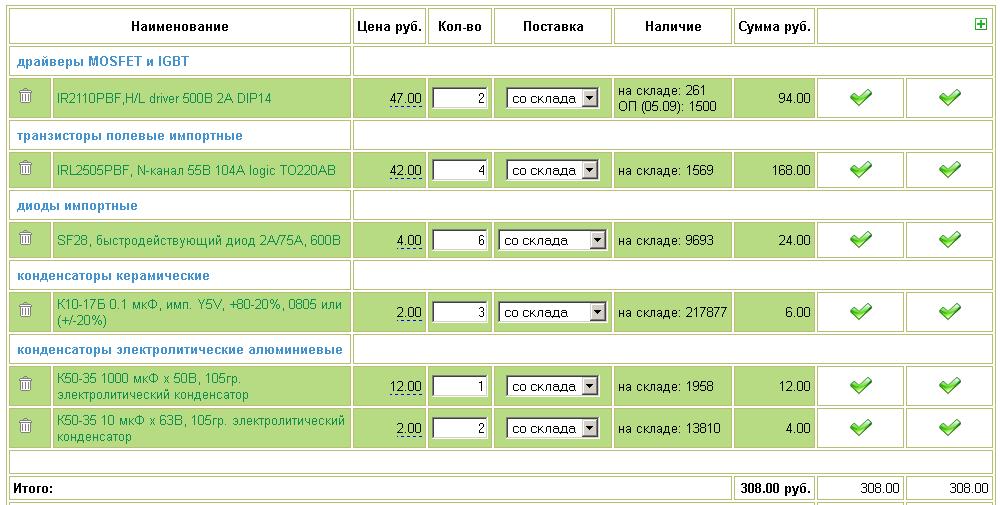Click quantity field for K10-17Б capacitor
1000x505 pixels.
[460, 313]
